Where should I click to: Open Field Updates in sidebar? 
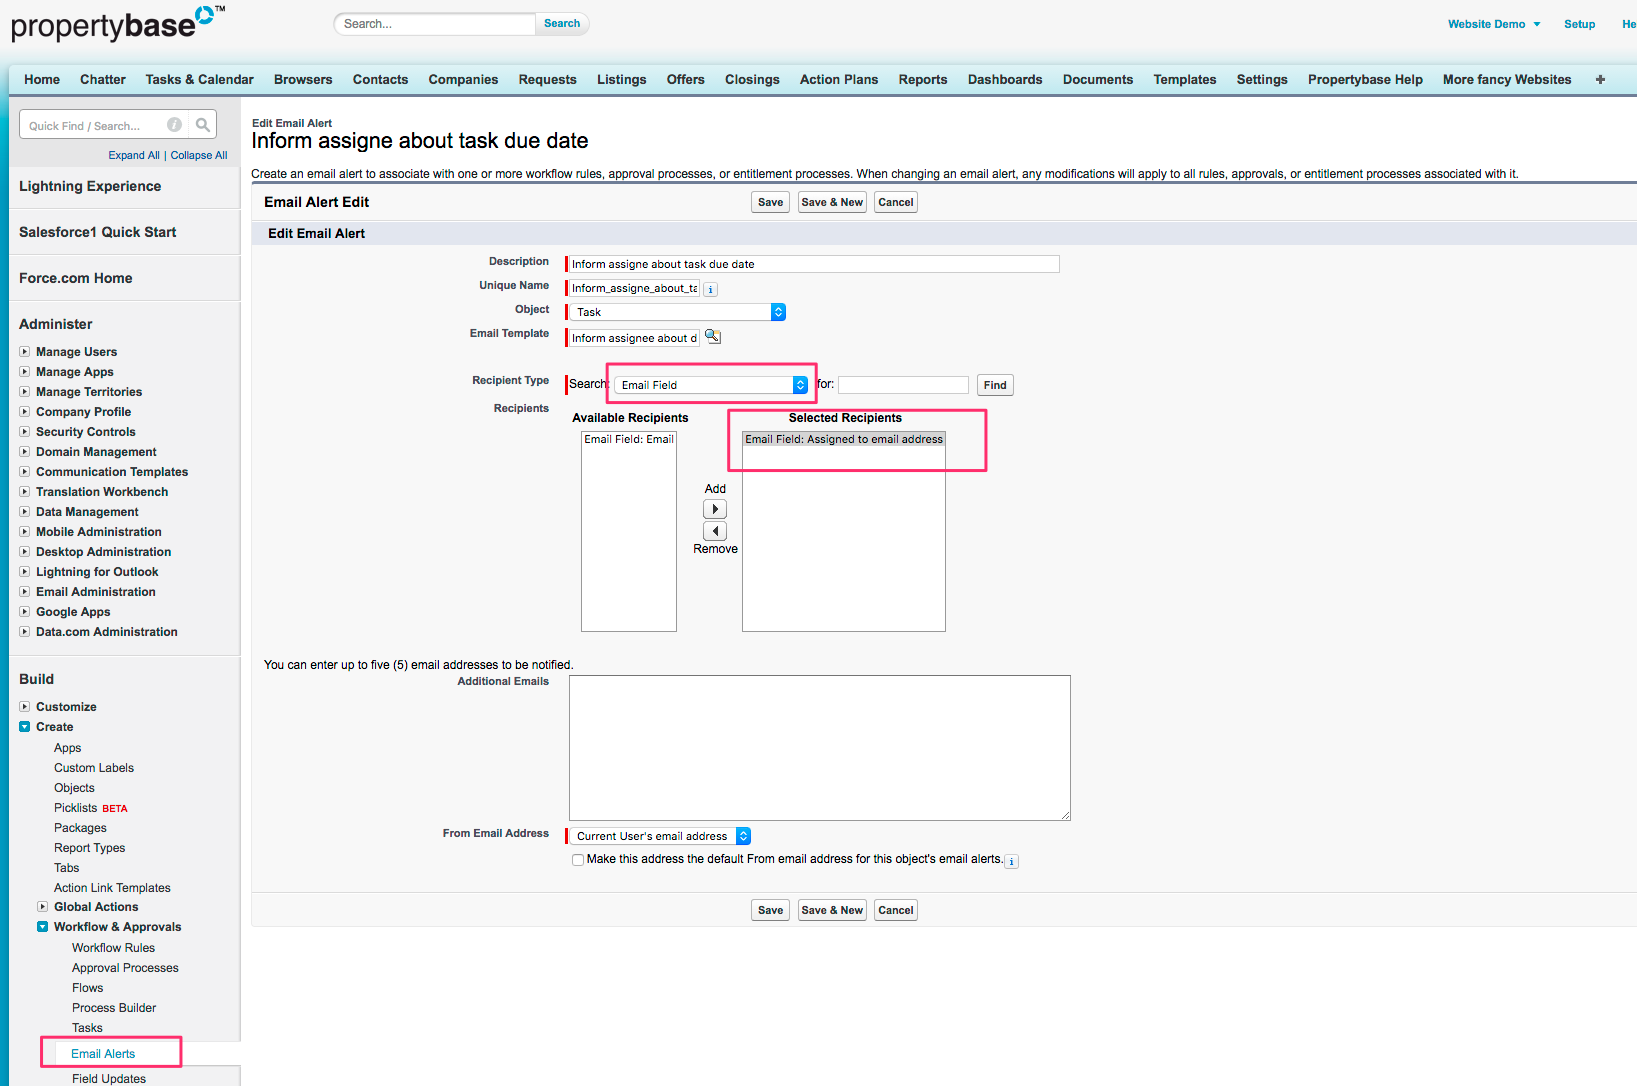[109, 1079]
